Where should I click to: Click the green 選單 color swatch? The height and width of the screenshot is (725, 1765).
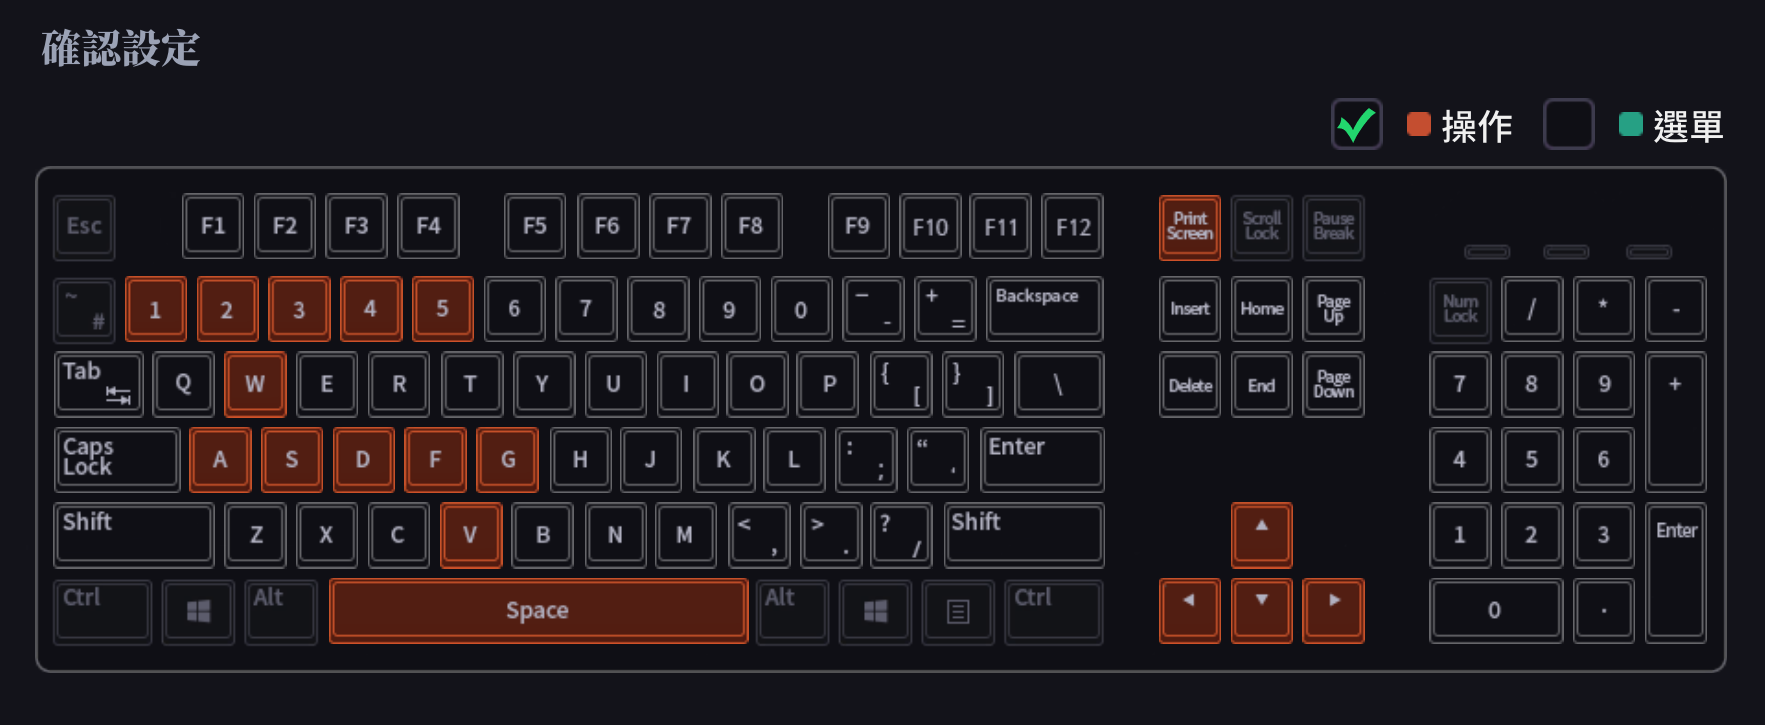click(1630, 124)
